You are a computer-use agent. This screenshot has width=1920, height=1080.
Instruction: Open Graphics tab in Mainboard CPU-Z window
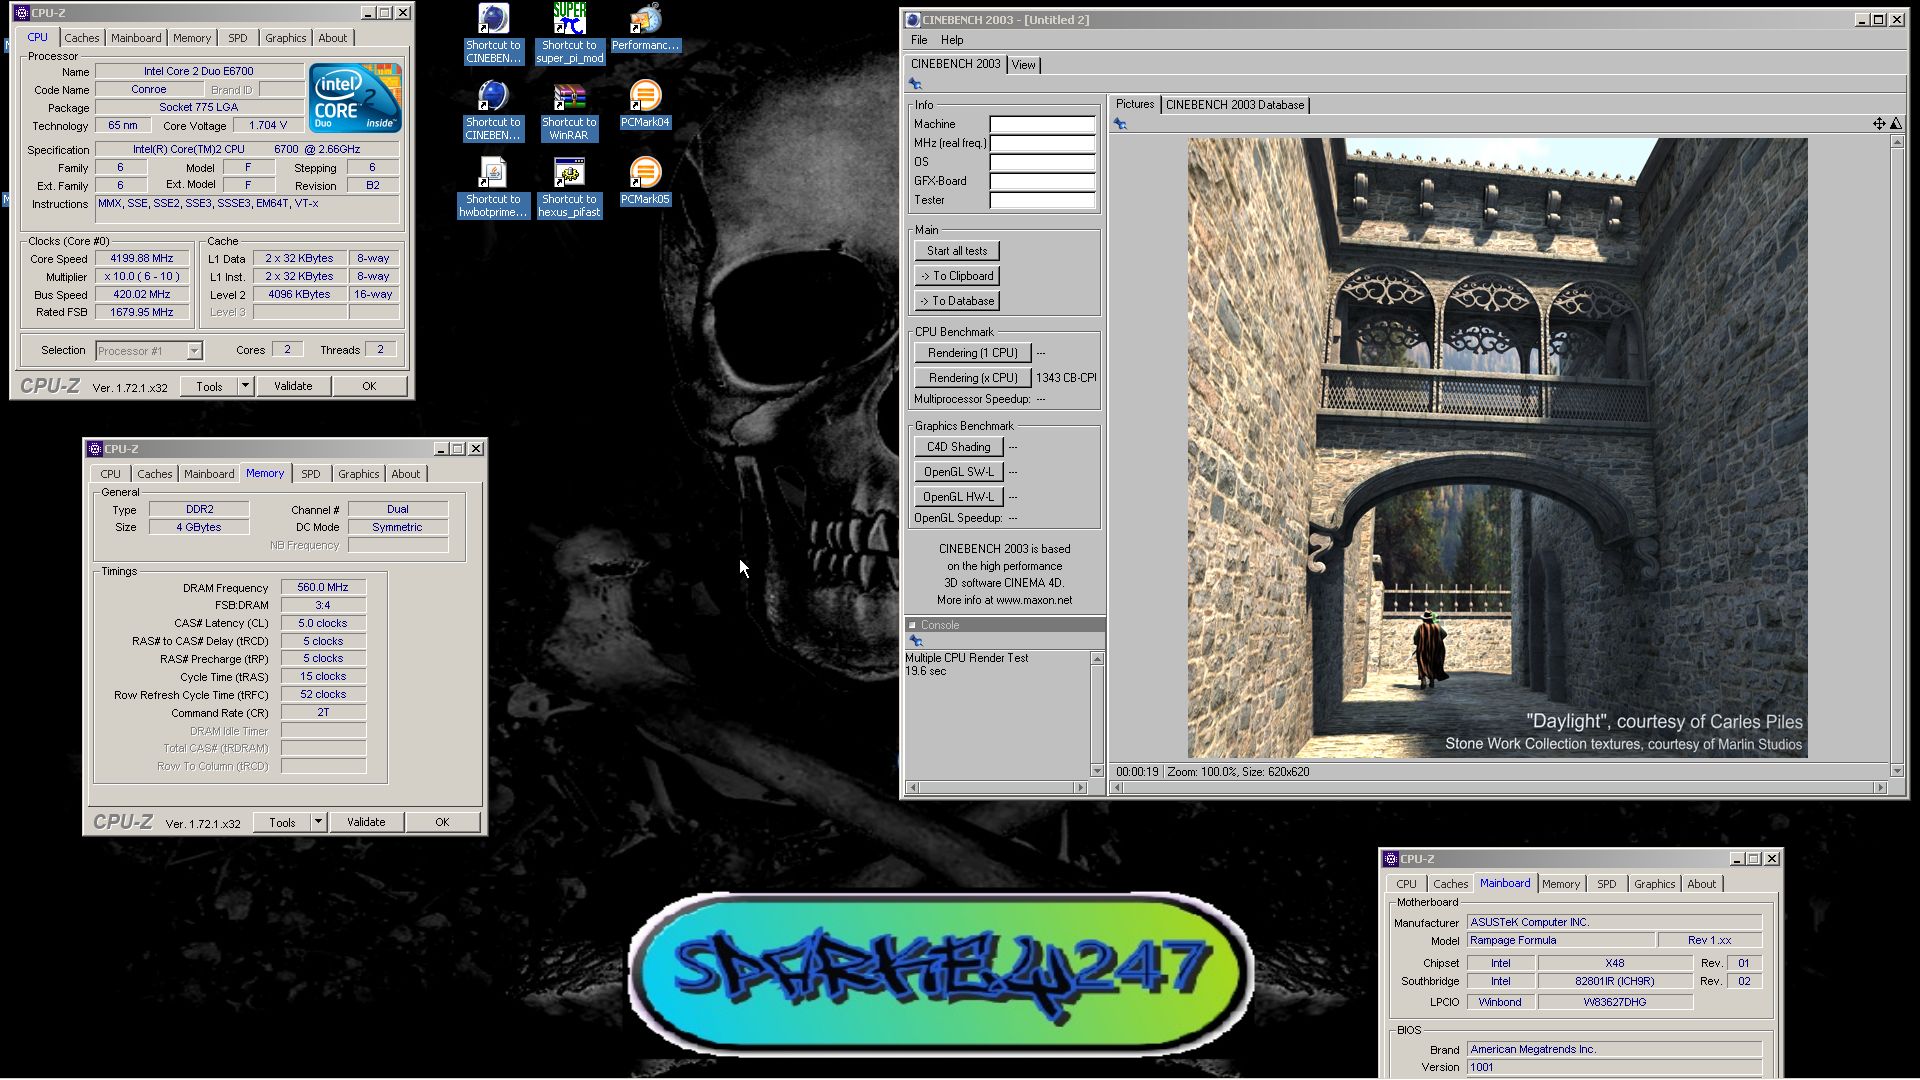1654,884
